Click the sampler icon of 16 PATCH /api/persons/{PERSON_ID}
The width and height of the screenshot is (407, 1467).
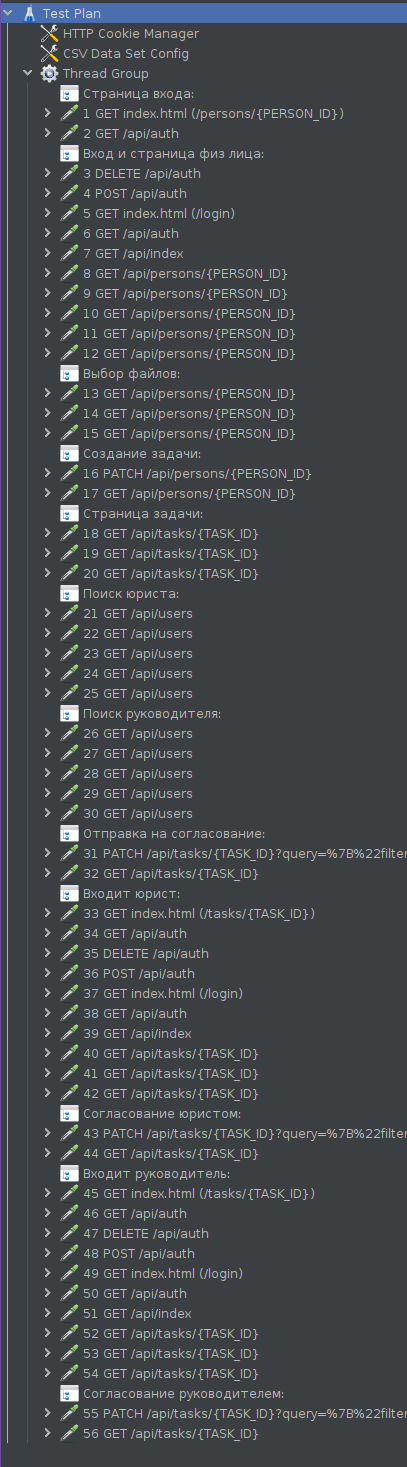coord(69,473)
